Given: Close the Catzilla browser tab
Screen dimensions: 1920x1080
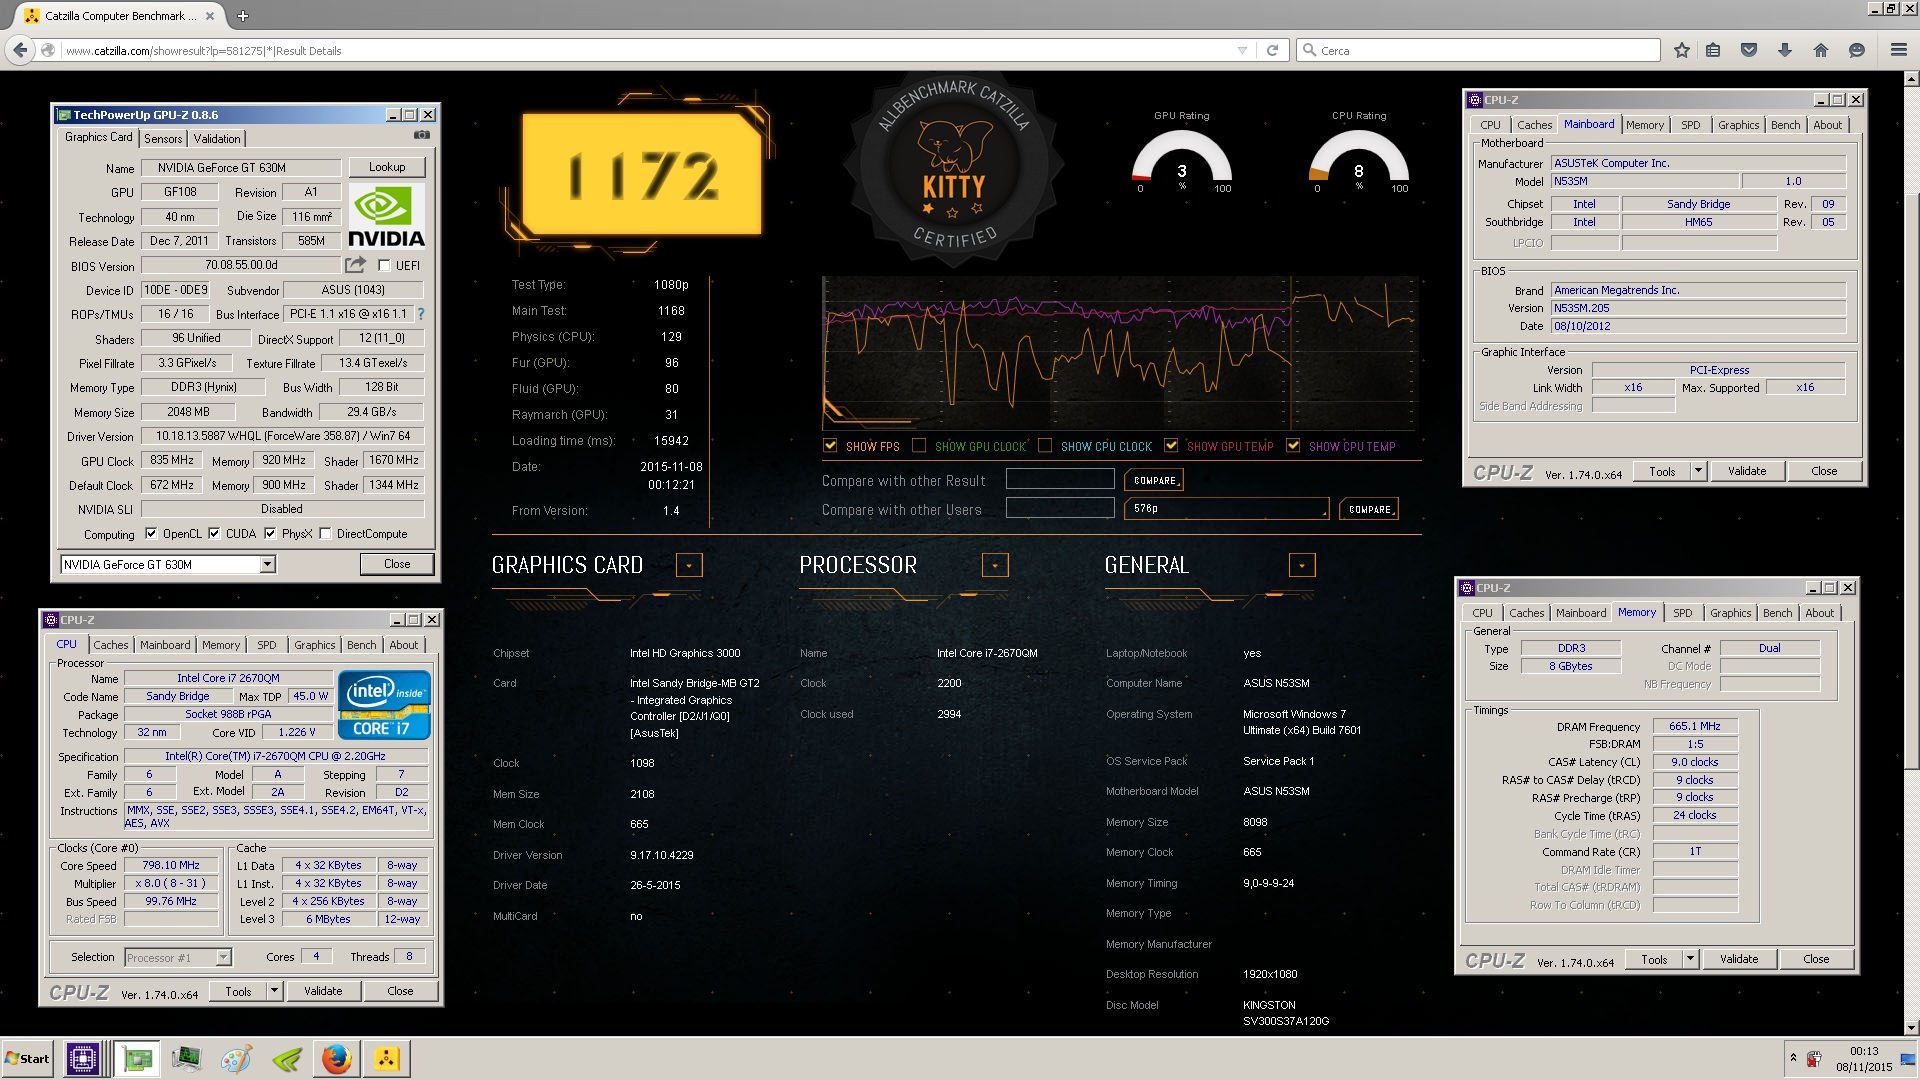Looking at the screenshot, I should pyautogui.click(x=209, y=16).
